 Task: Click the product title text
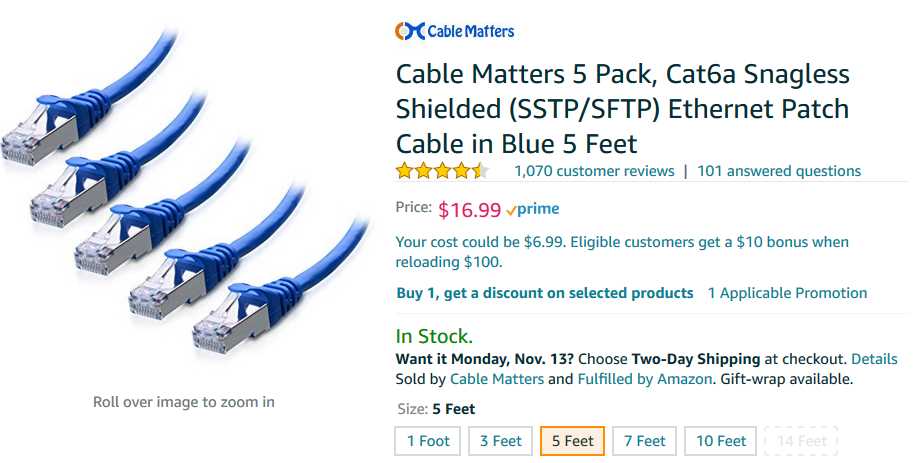point(623,108)
